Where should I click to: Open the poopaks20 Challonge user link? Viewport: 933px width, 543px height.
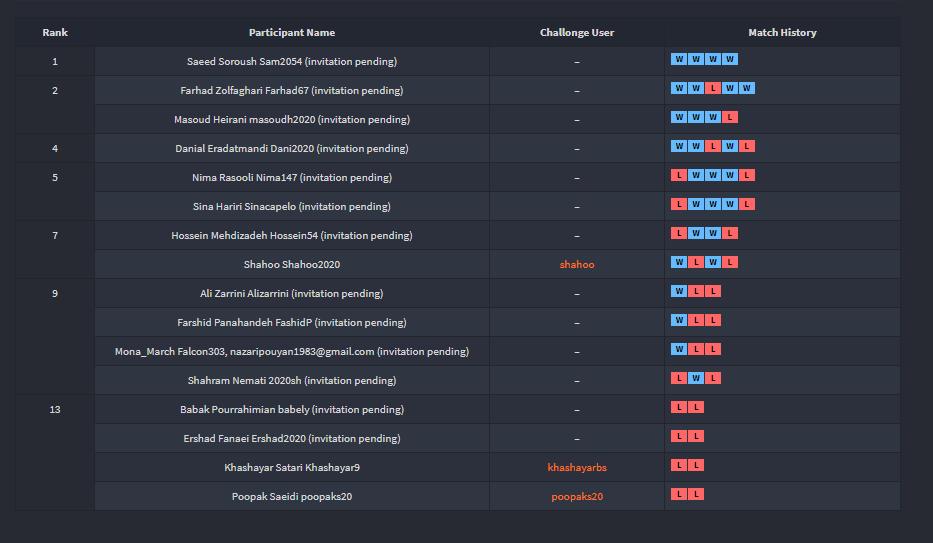pos(577,497)
